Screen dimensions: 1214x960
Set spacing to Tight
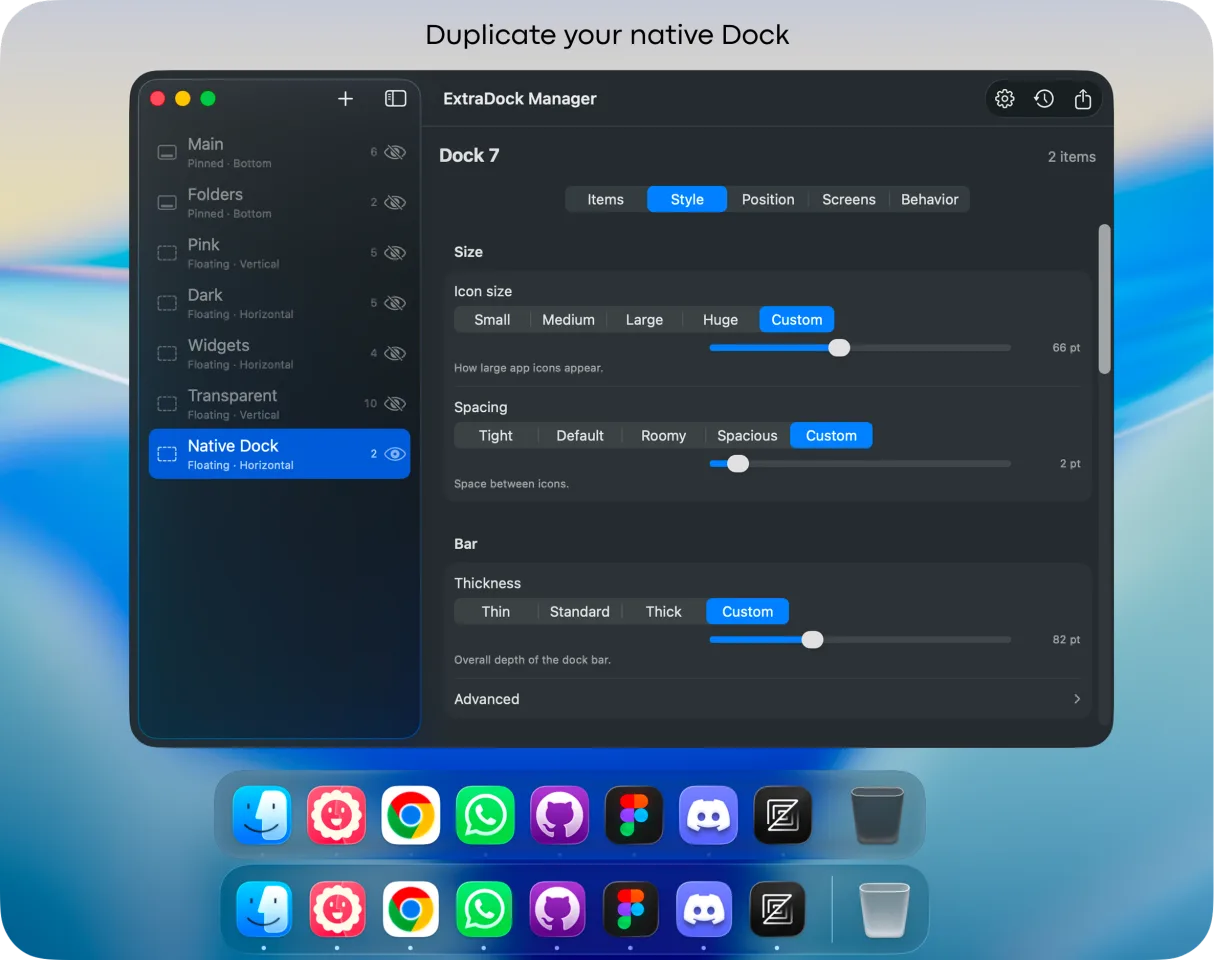(x=496, y=436)
